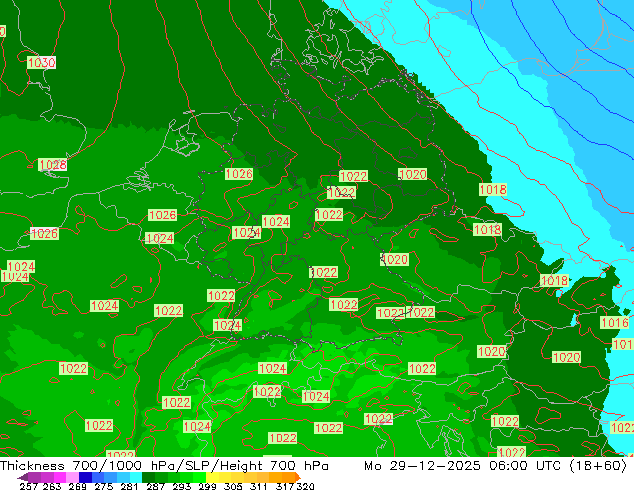
Task: Click the 275 legend value
Action: [104, 486]
